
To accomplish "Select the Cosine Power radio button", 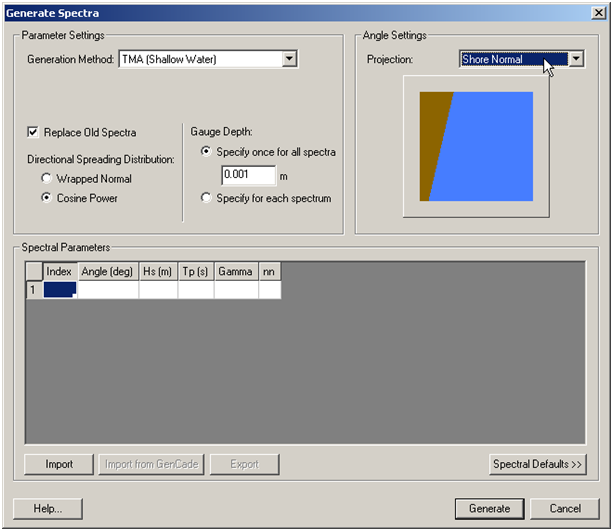I will click(46, 197).
